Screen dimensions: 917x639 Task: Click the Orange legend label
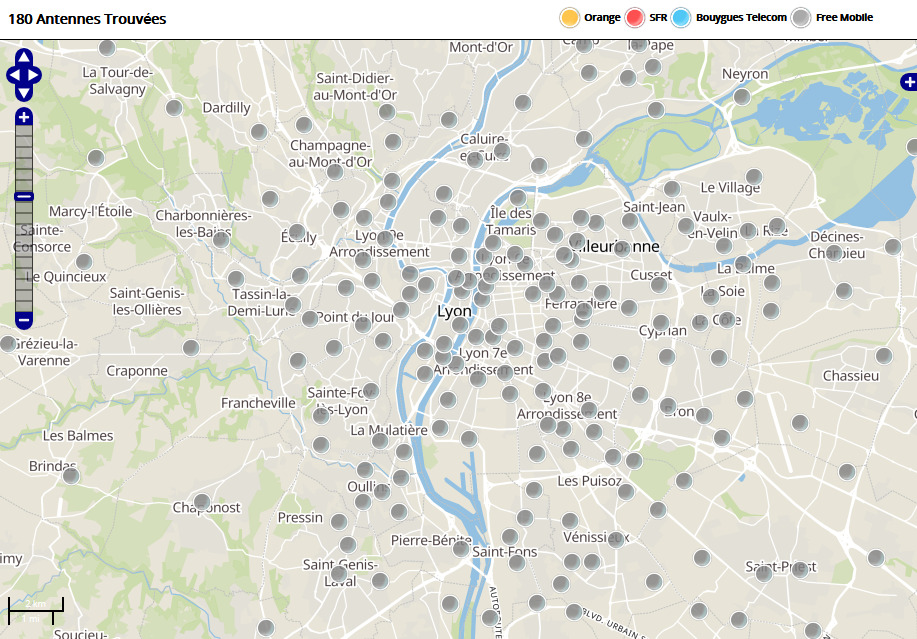602,18
